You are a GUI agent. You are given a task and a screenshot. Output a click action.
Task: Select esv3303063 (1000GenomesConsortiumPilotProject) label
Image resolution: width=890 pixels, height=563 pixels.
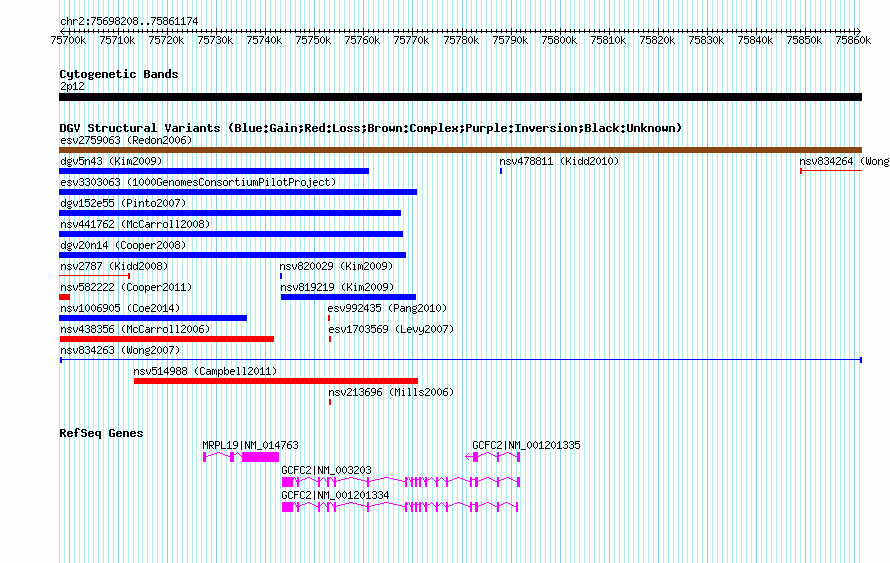point(198,182)
